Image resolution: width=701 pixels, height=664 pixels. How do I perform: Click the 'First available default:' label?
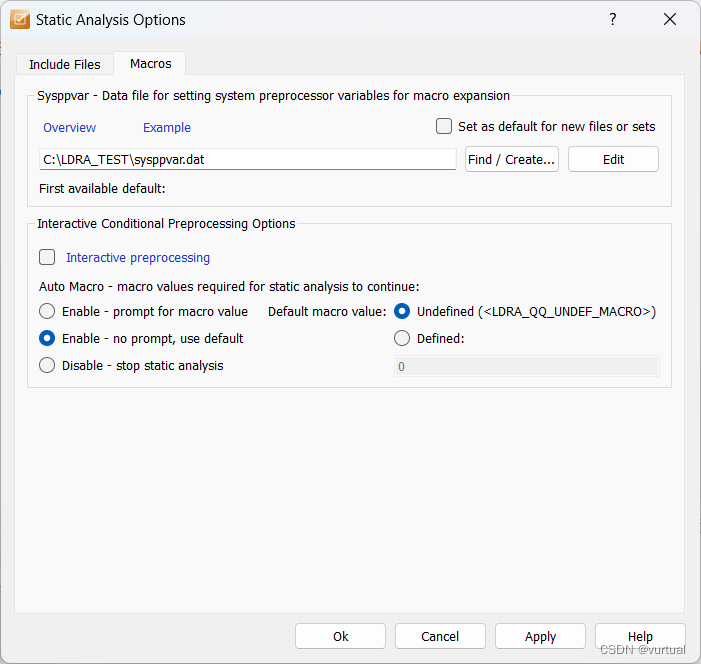coord(102,189)
